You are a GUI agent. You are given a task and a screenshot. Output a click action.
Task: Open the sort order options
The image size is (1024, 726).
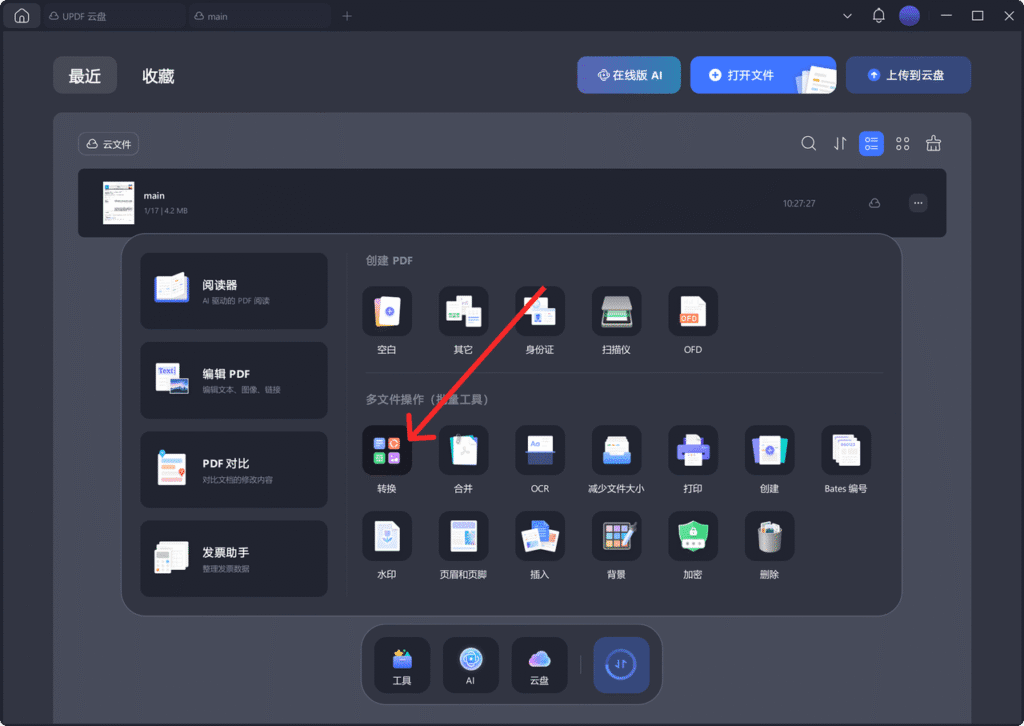[840, 144]
